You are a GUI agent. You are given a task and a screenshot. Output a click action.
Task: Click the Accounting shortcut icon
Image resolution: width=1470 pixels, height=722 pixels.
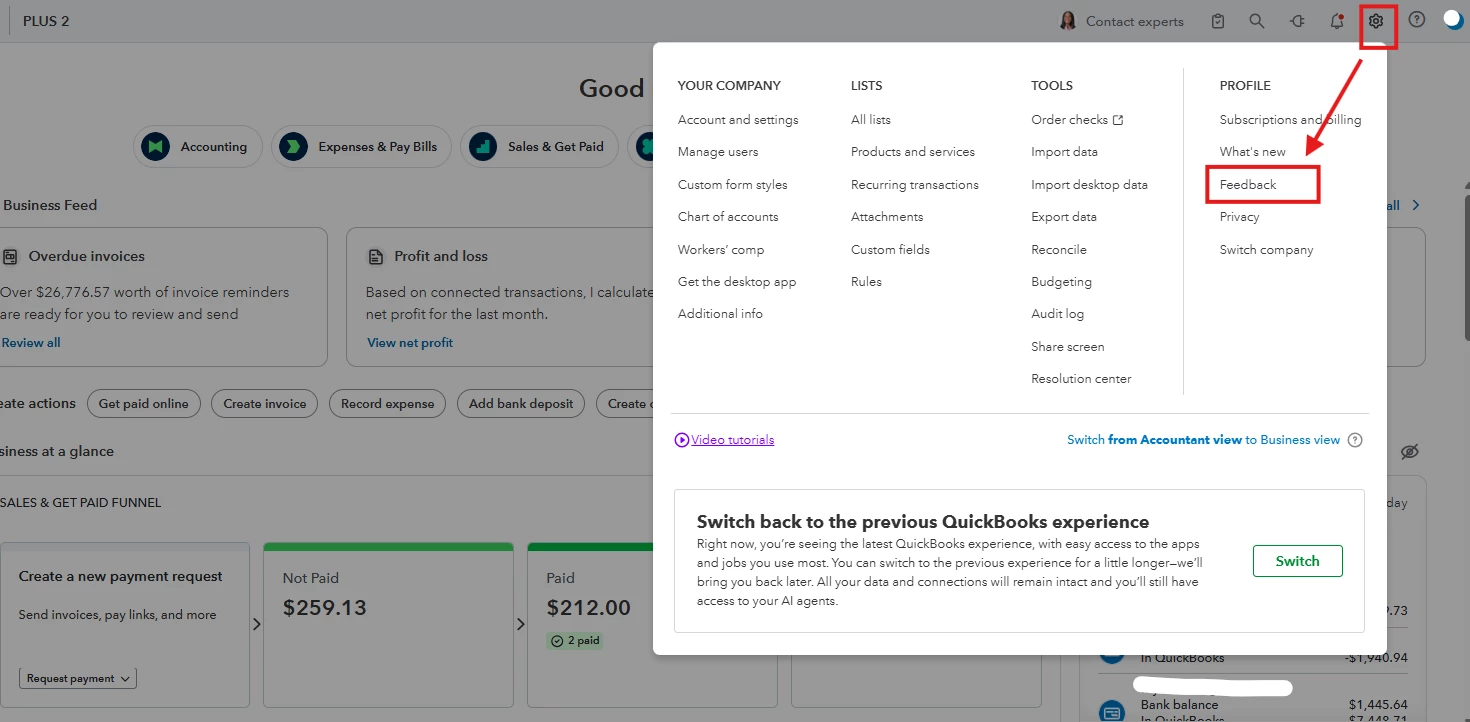155,146
